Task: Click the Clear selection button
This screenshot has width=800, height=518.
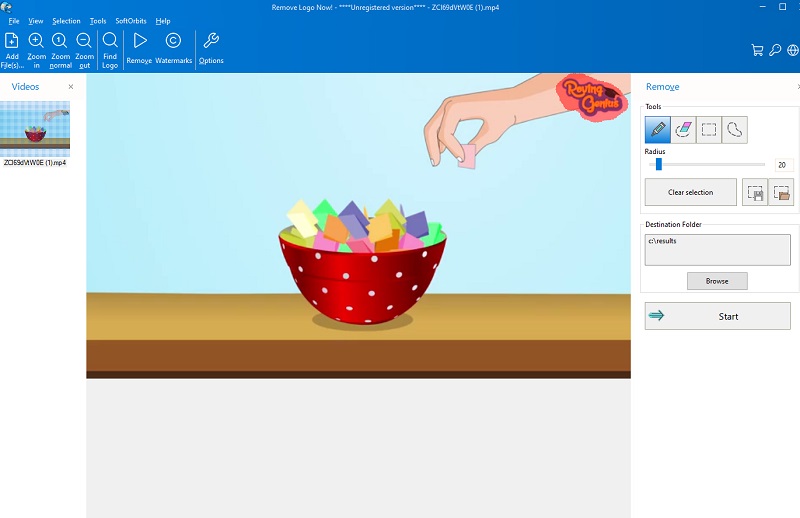Action: pyautogui.click(x=690, y=192)
